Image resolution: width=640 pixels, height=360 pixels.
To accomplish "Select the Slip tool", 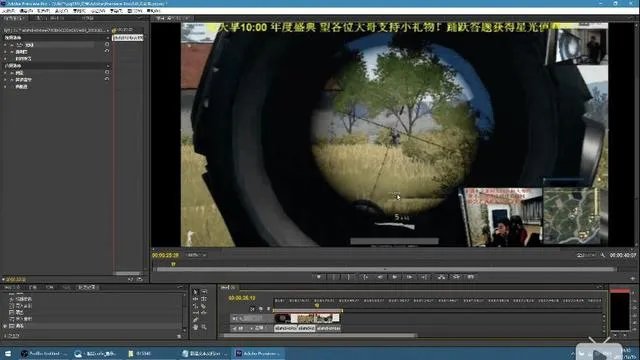I will pos(195,313).
